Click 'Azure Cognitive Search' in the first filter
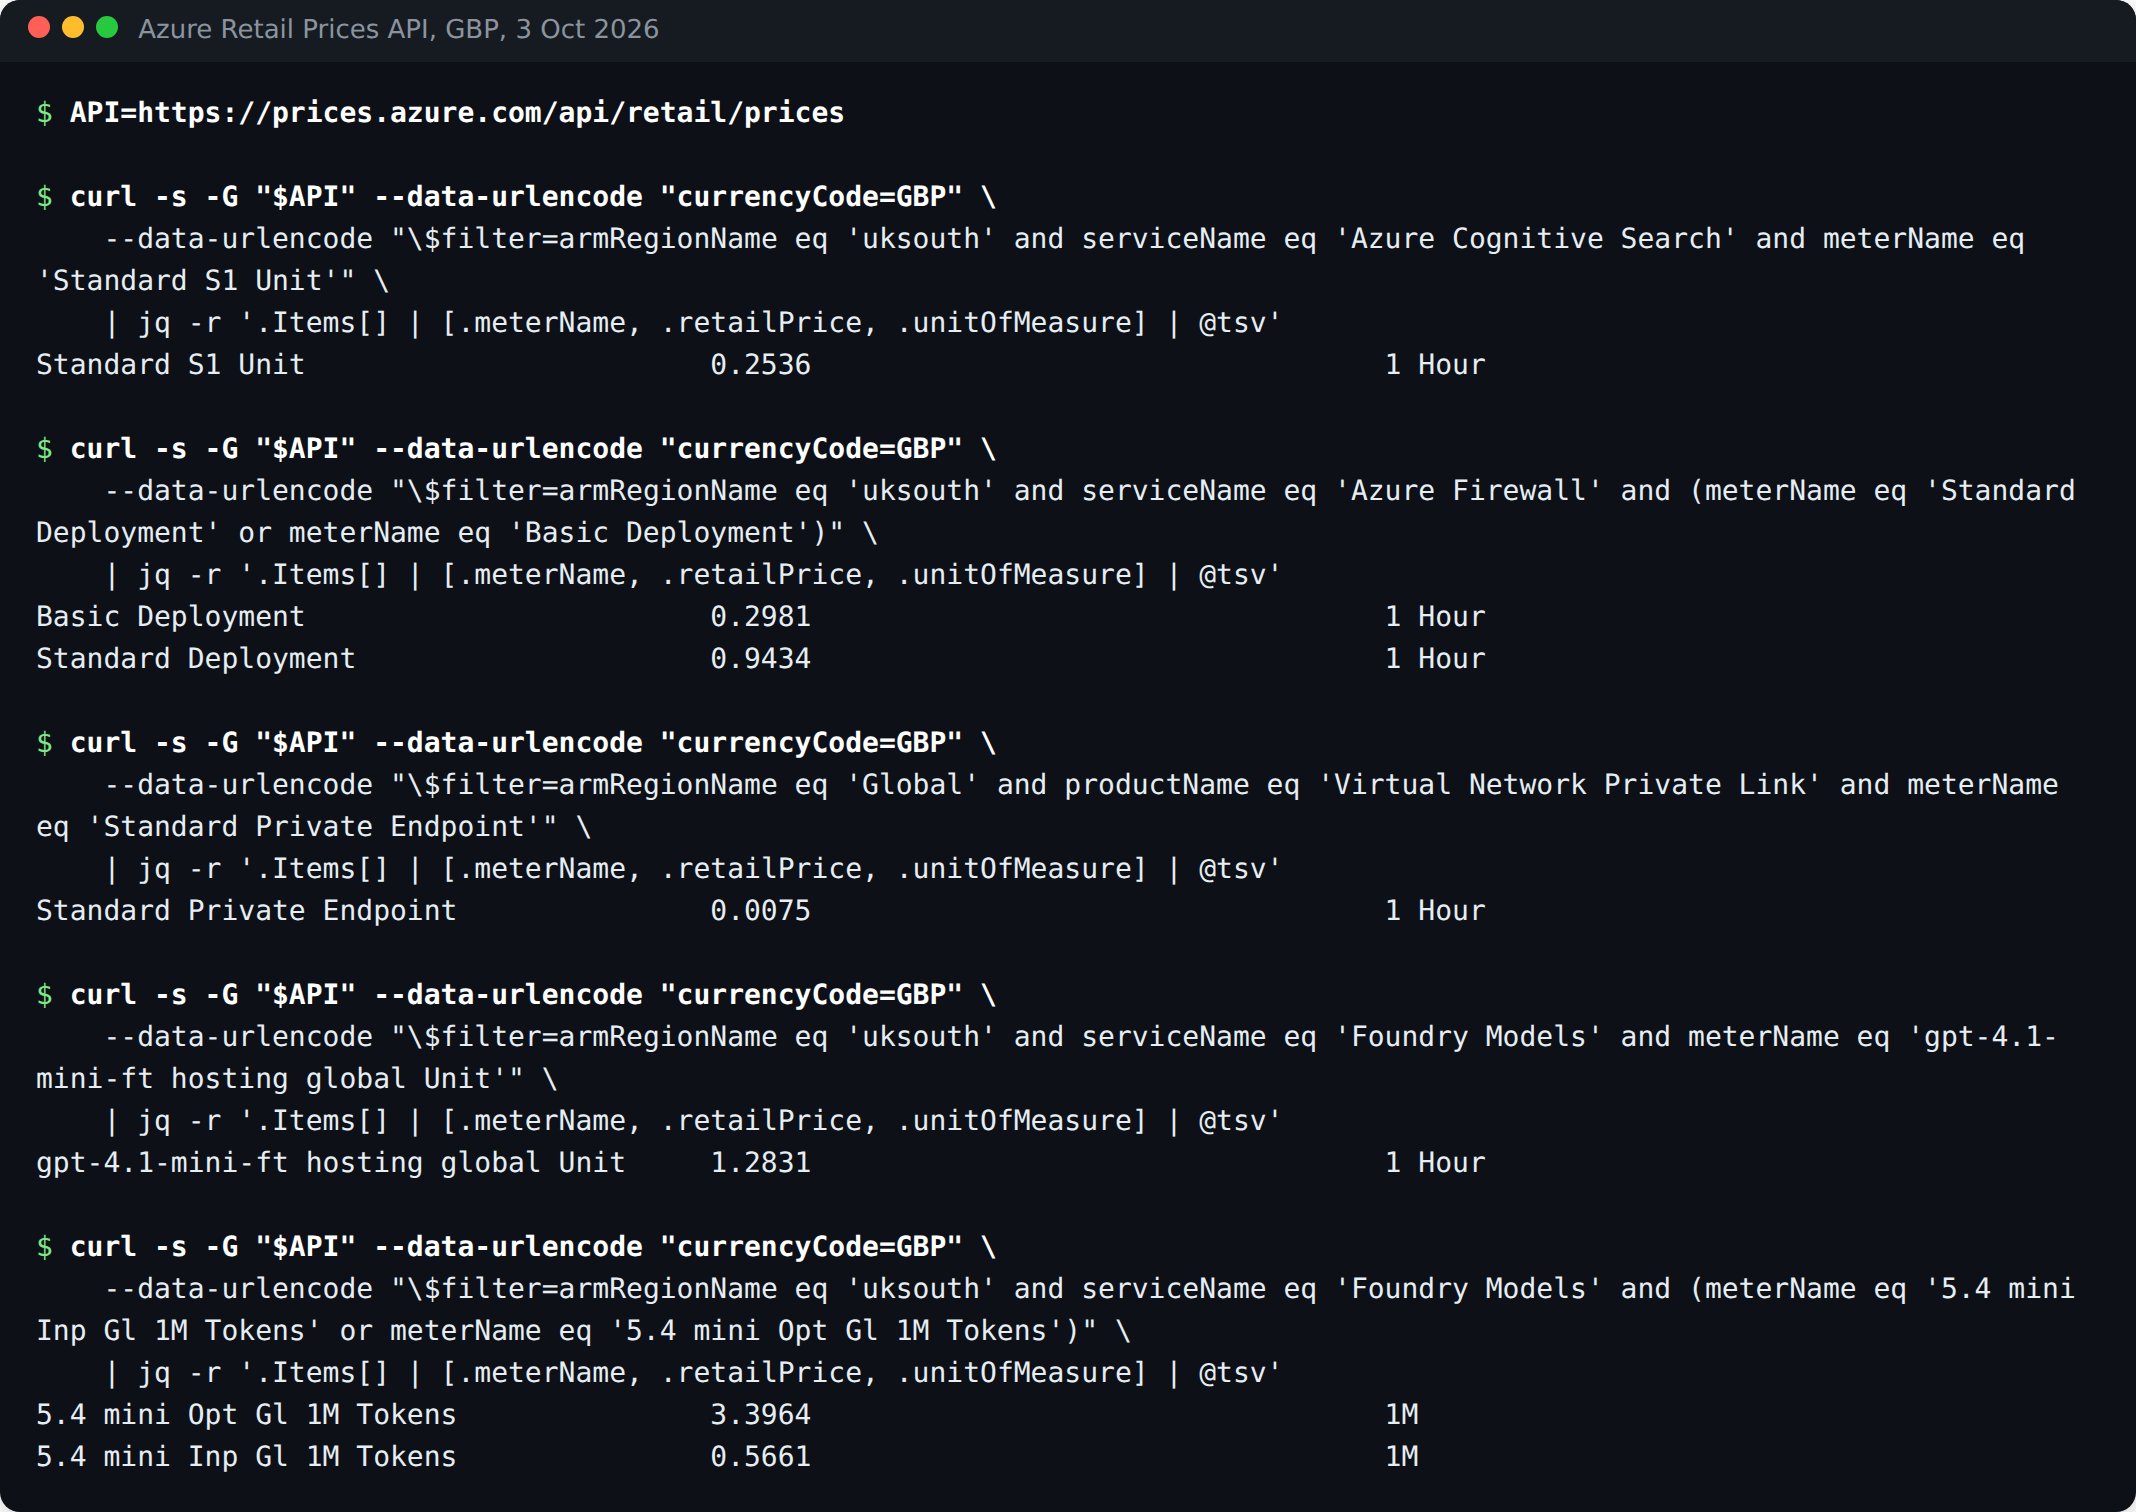This screenshot has width=2136, height=1512. click(1536, 239)
